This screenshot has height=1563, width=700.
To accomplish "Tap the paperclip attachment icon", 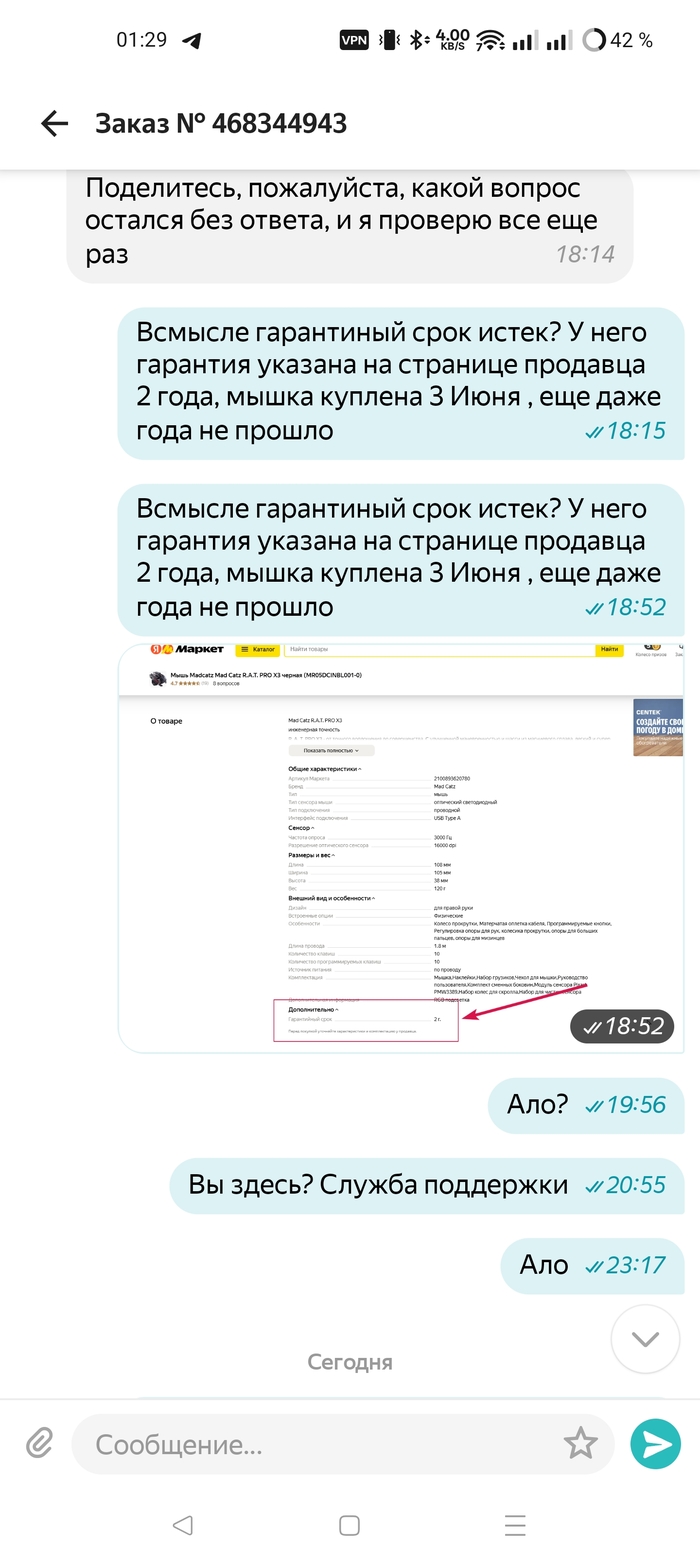I will [38, 1443].
